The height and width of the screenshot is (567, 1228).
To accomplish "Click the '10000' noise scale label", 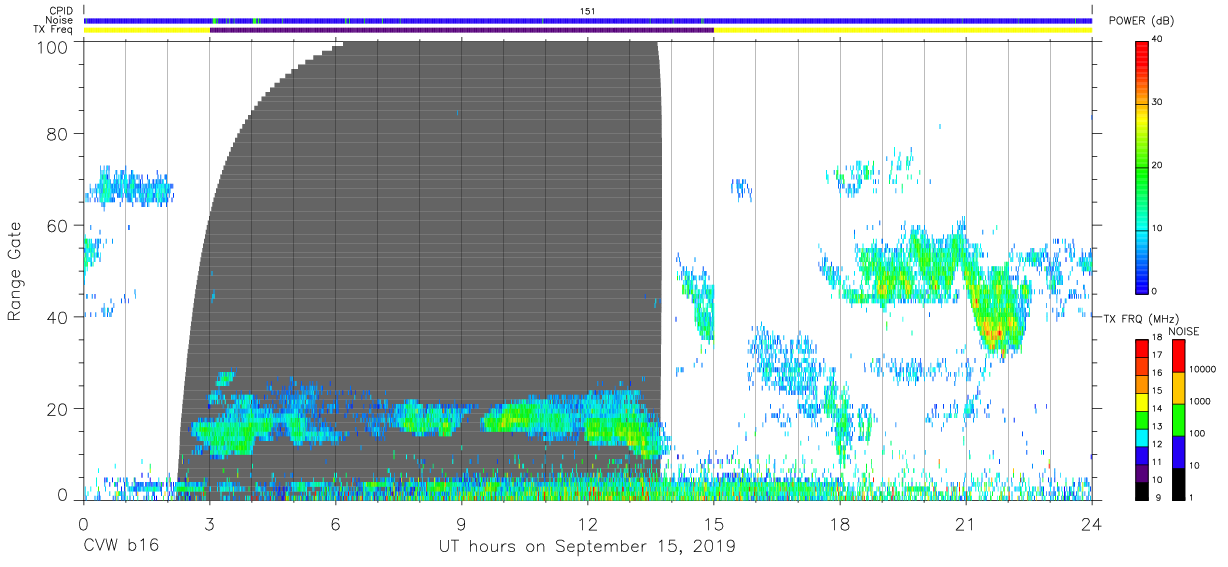I will [1202, 370].
